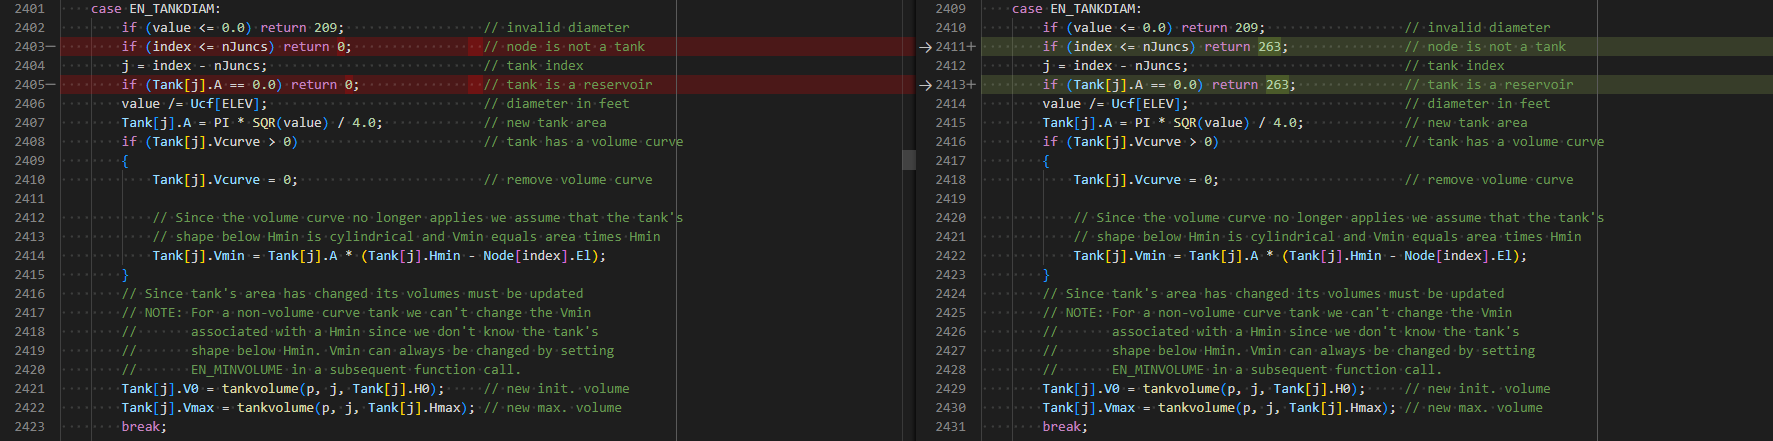Click the minus marker at line 2405
Screen dimensions: 1773x441
pyautogui.click(x=51, y=85)
